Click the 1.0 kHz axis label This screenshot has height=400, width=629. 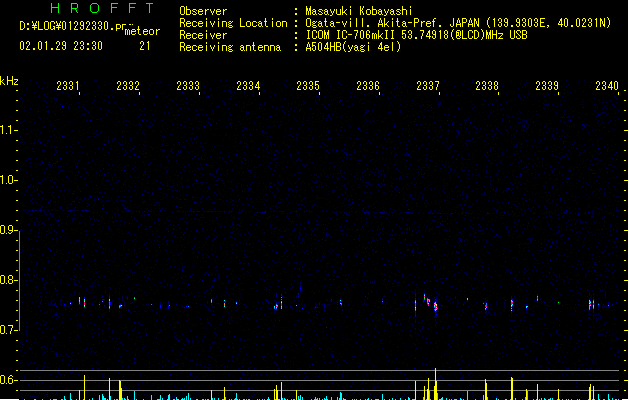[x=8, y=180]
